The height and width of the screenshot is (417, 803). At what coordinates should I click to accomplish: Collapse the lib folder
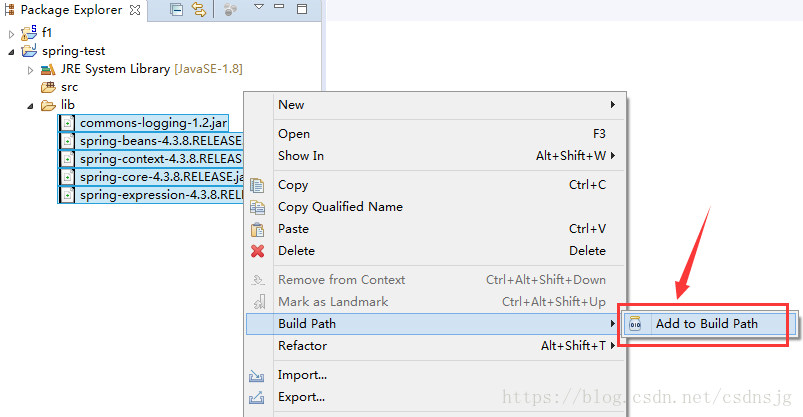pos(30,106)
